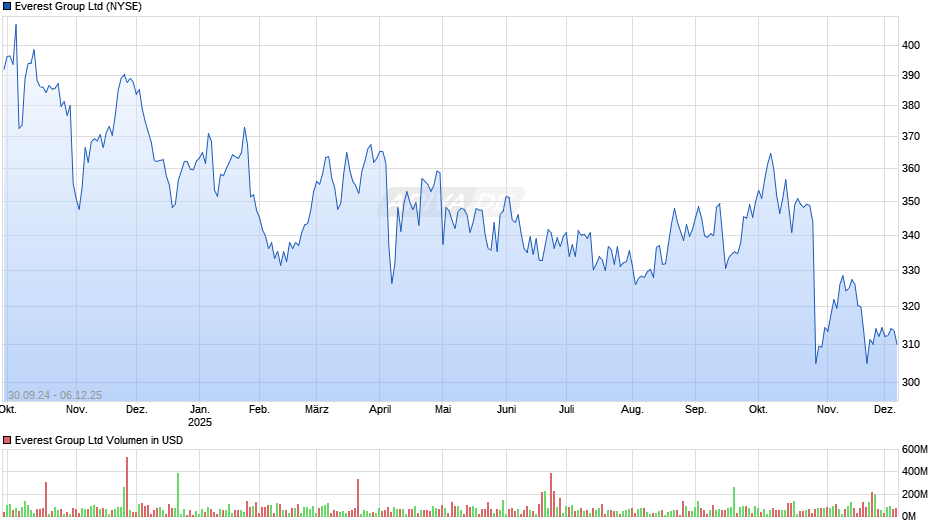Click the 360 price axis label
940x526 pixels.
pos(911,169)
